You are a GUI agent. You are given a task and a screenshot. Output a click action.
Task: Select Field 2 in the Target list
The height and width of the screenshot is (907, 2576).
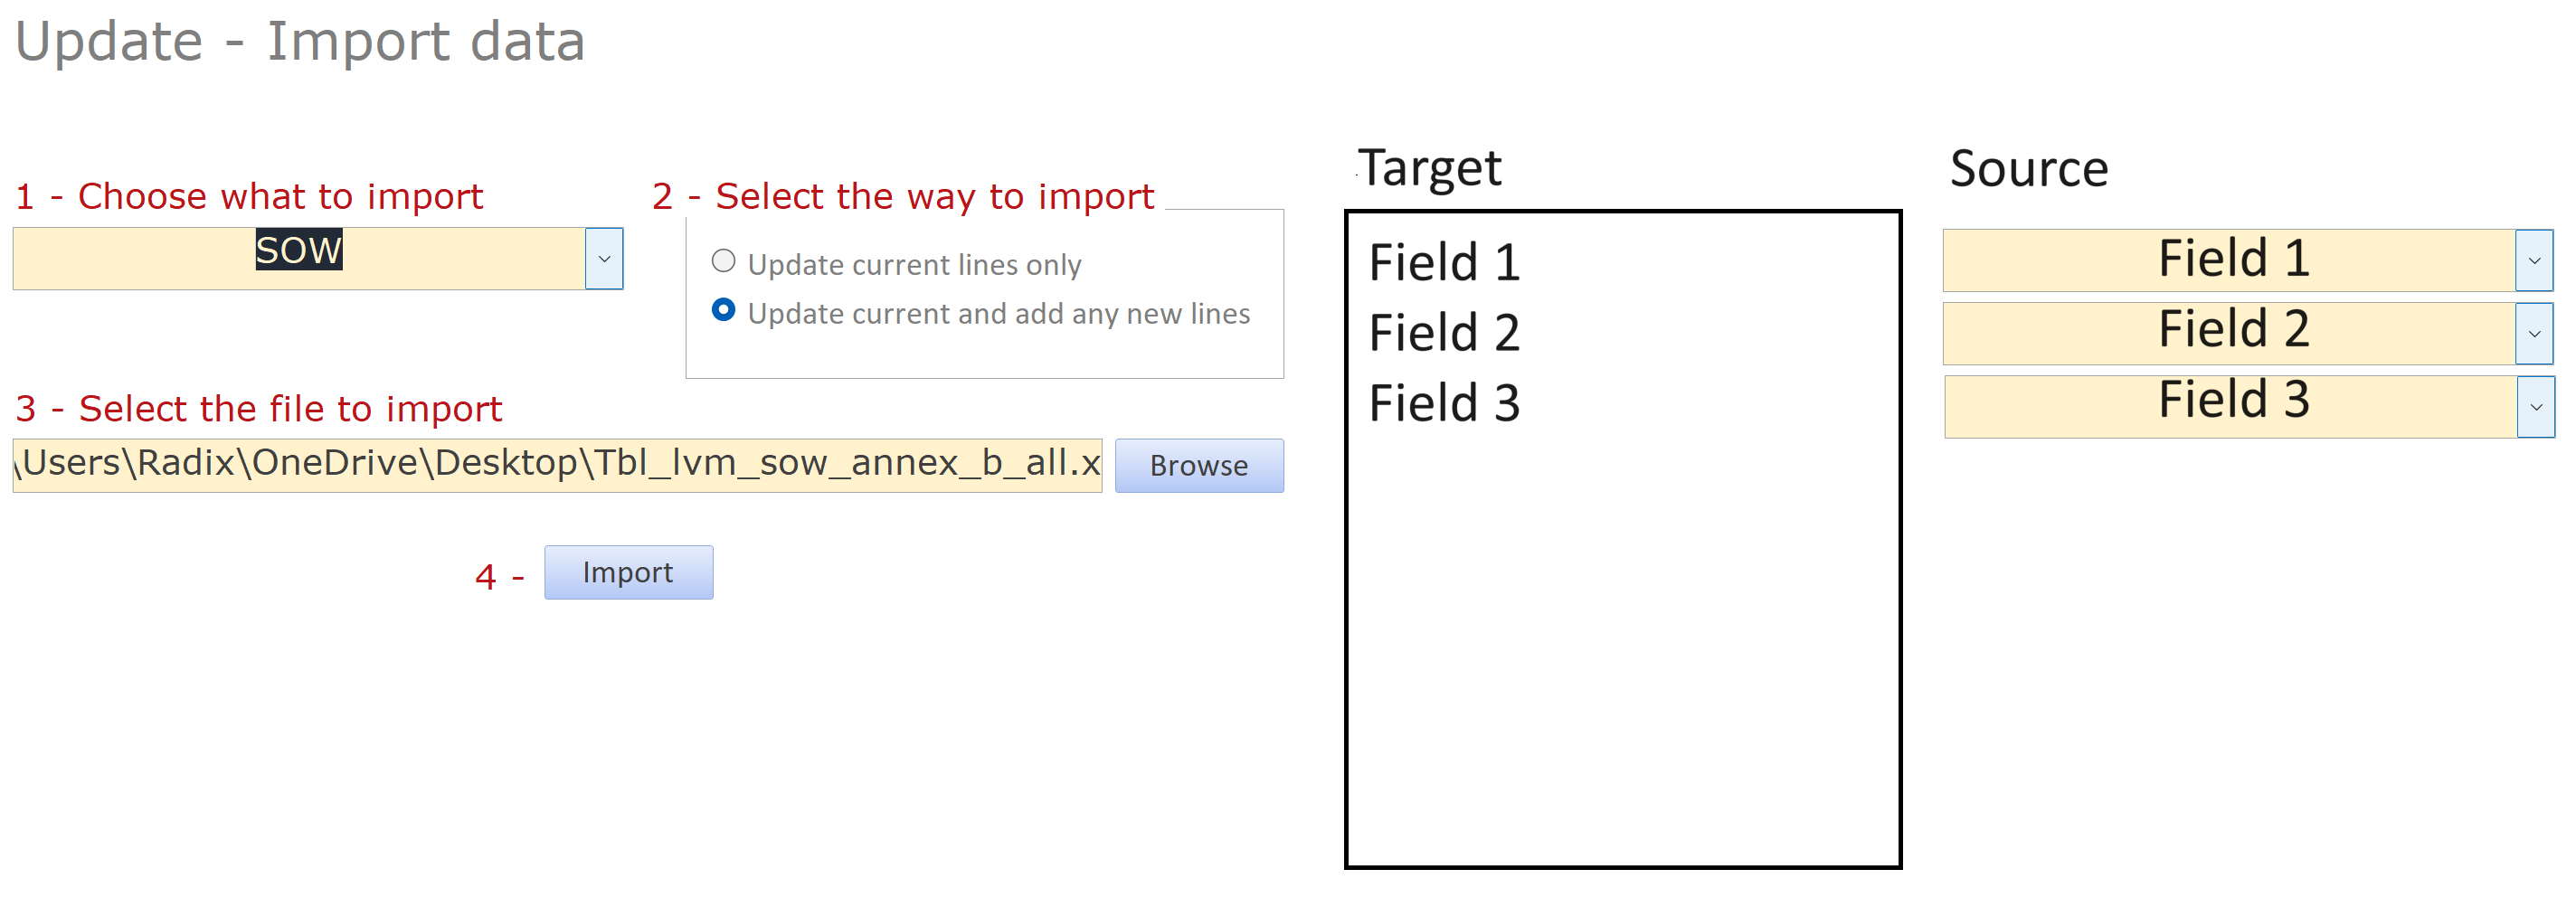click(x=1444, y=333)
